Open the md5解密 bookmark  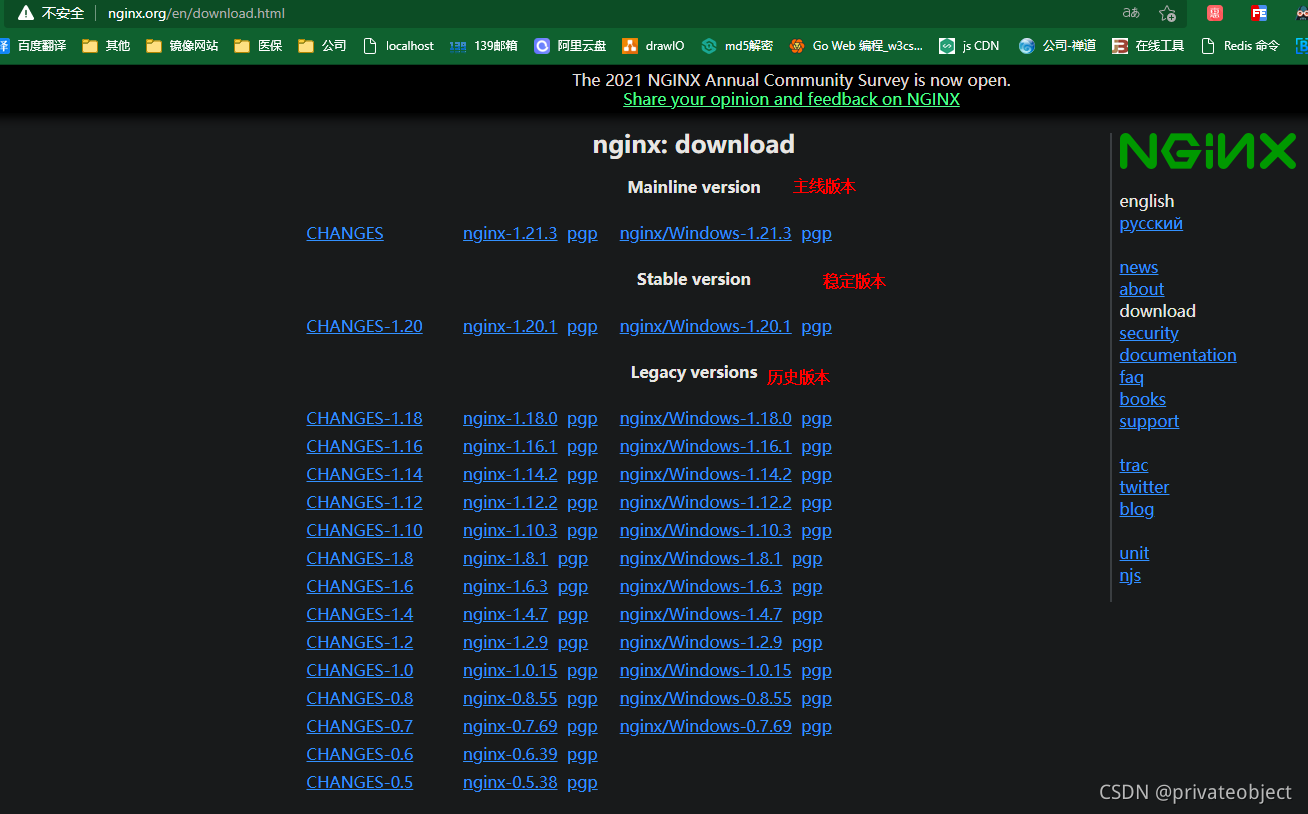(737, 46)
